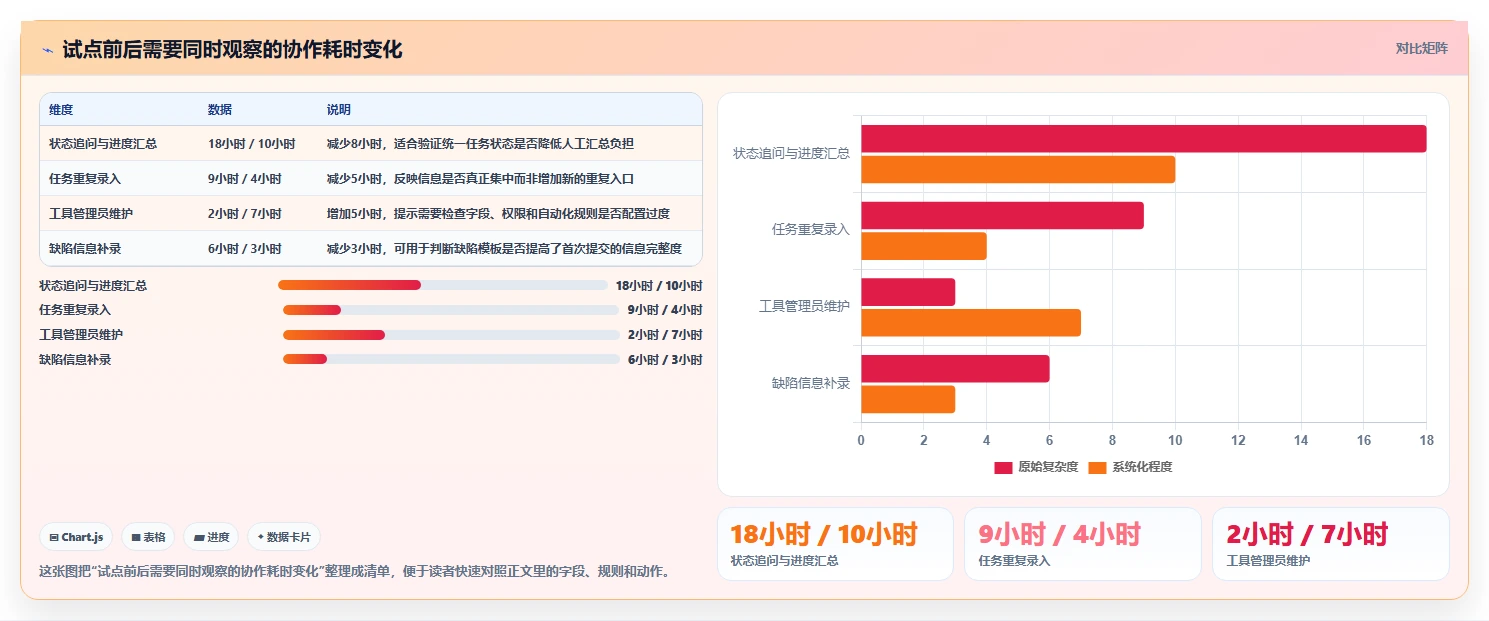
Task: Click the lightning icon beside the title
Action: pyautogui.click(x=48, y=50)
